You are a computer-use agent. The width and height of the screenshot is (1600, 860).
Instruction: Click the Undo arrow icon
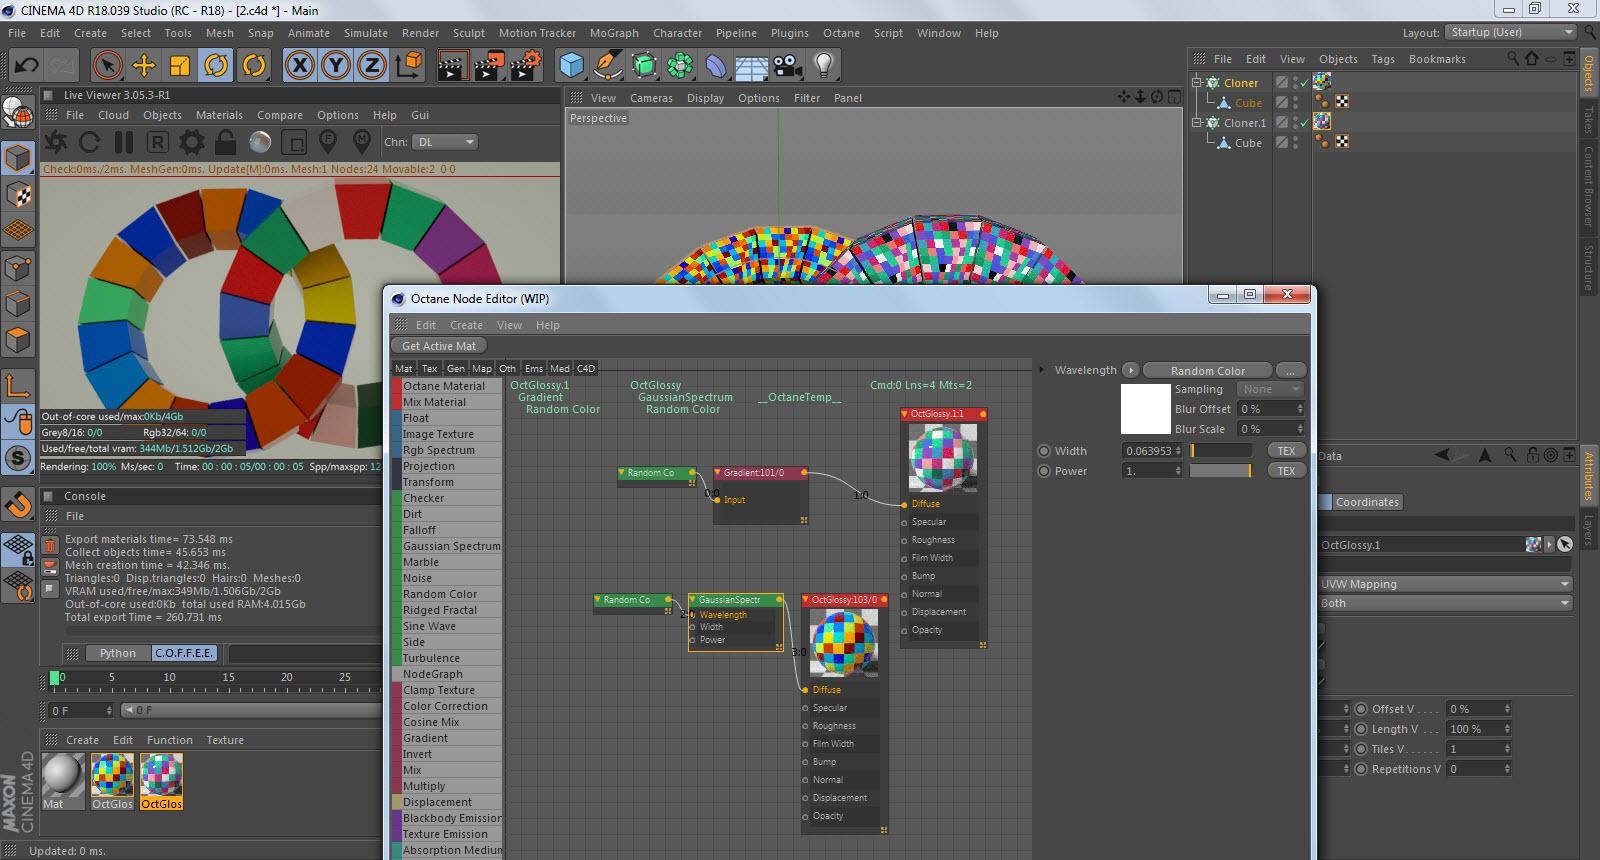pyautogui.click(x=26, y=66)
